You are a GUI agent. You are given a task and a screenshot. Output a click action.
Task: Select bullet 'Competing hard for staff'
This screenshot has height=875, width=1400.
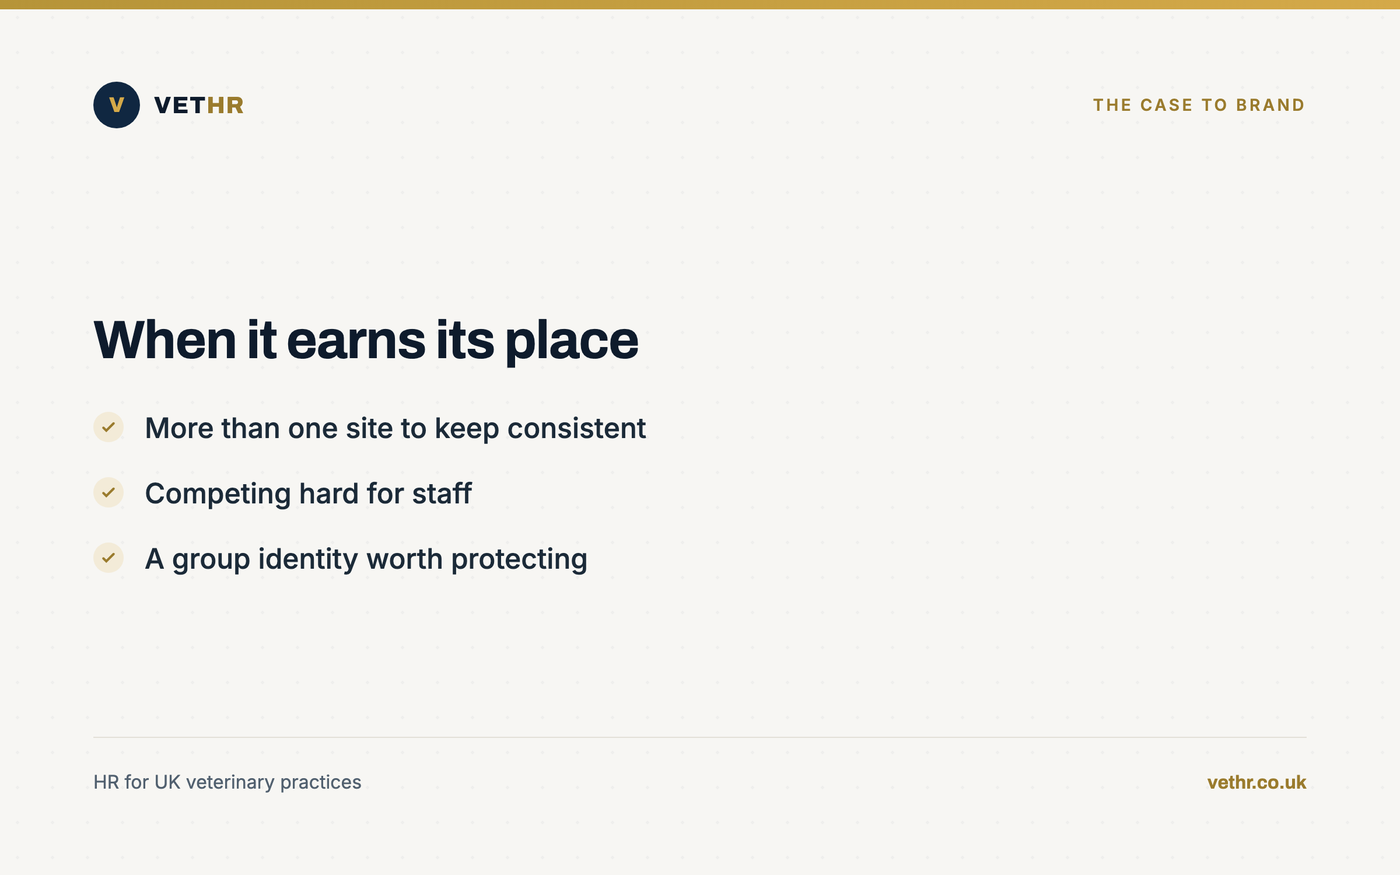pos(308,493)
